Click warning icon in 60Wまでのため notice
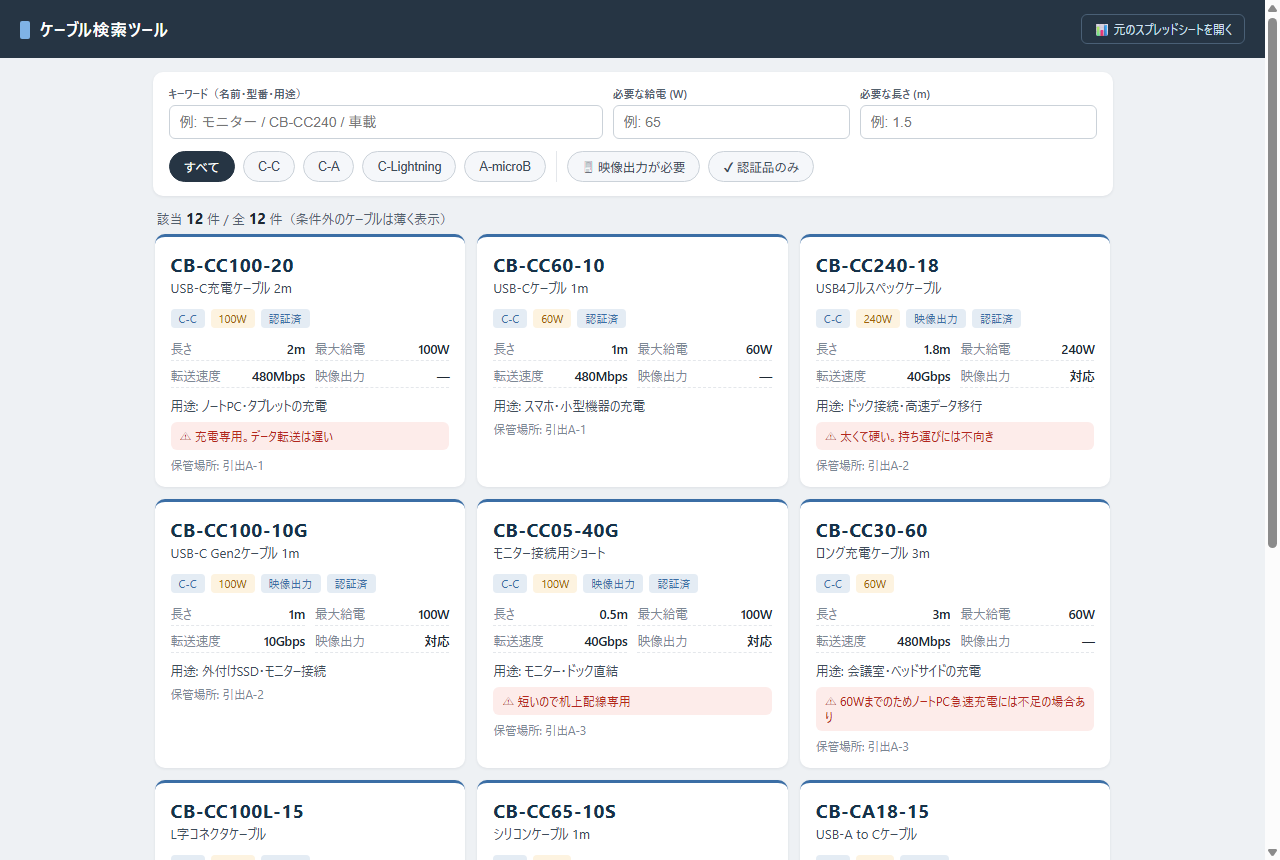 830,702
